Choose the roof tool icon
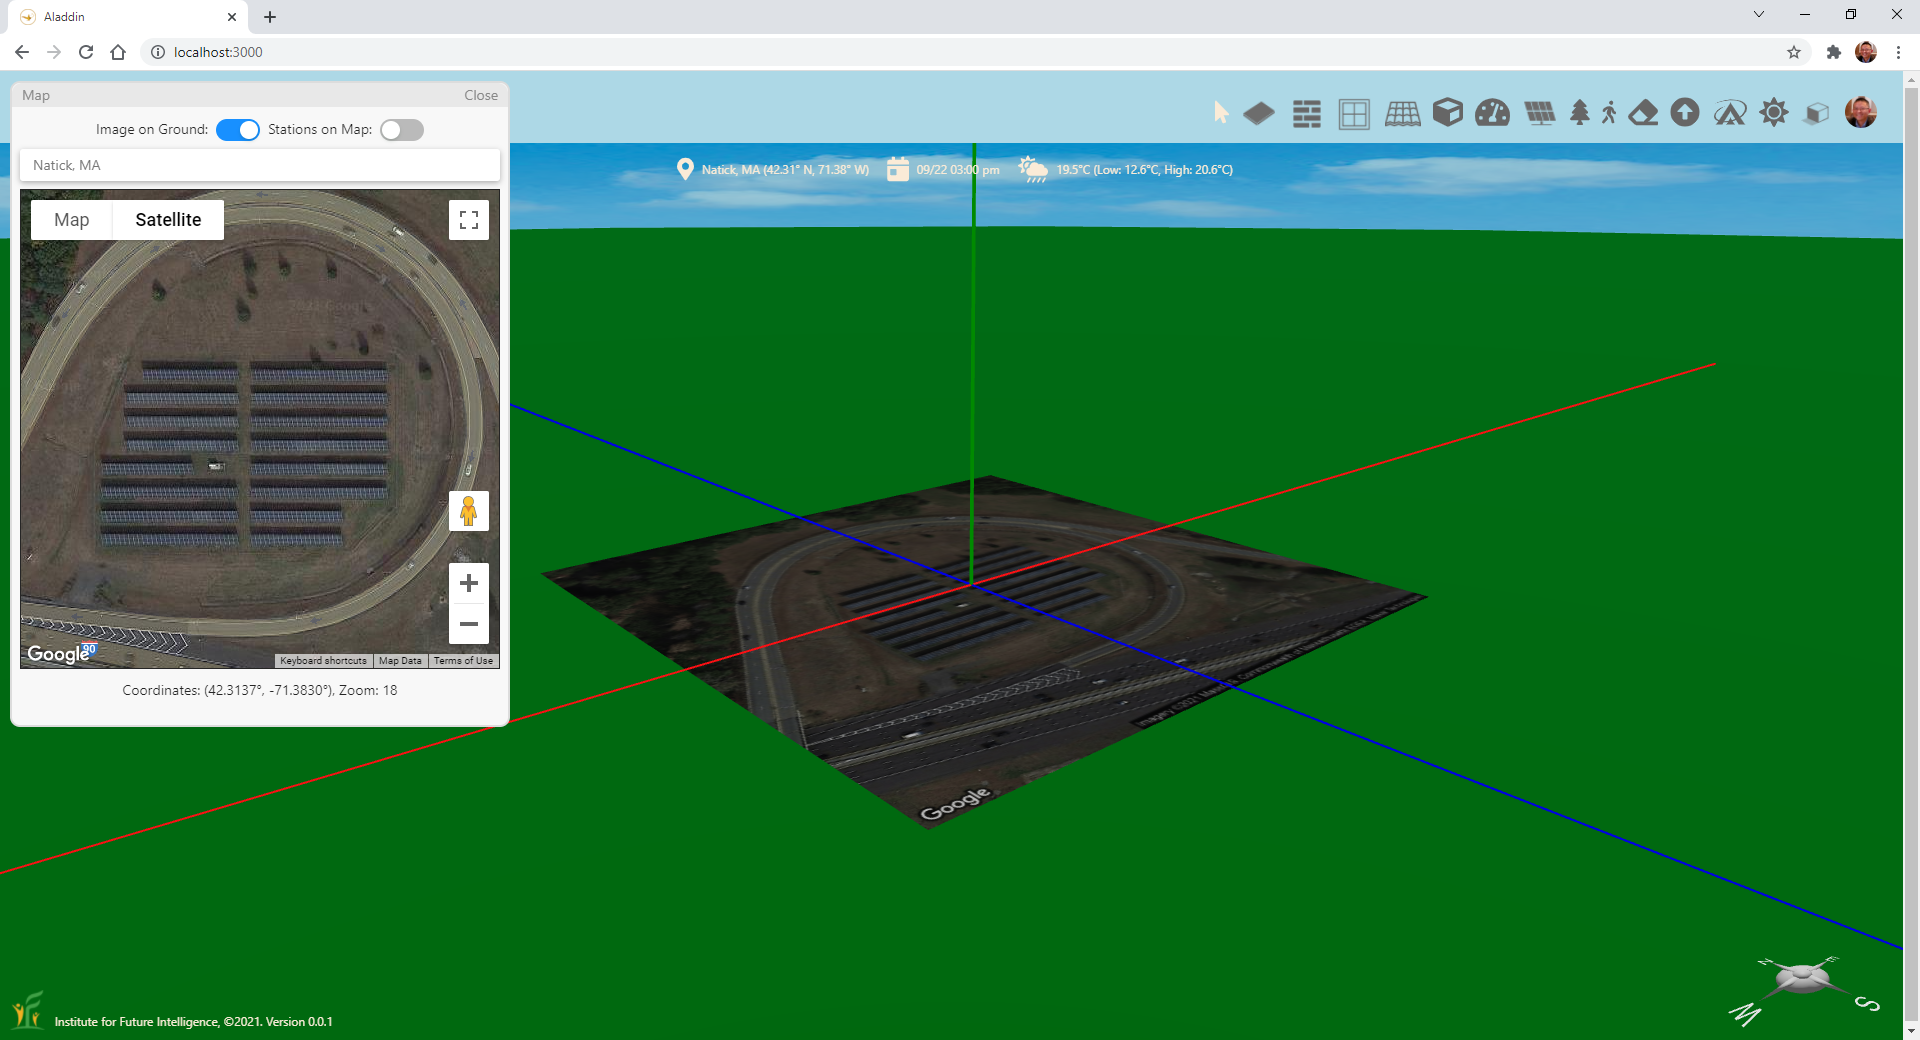This screenshot has width=1920, height=1040. [1402, 114]
